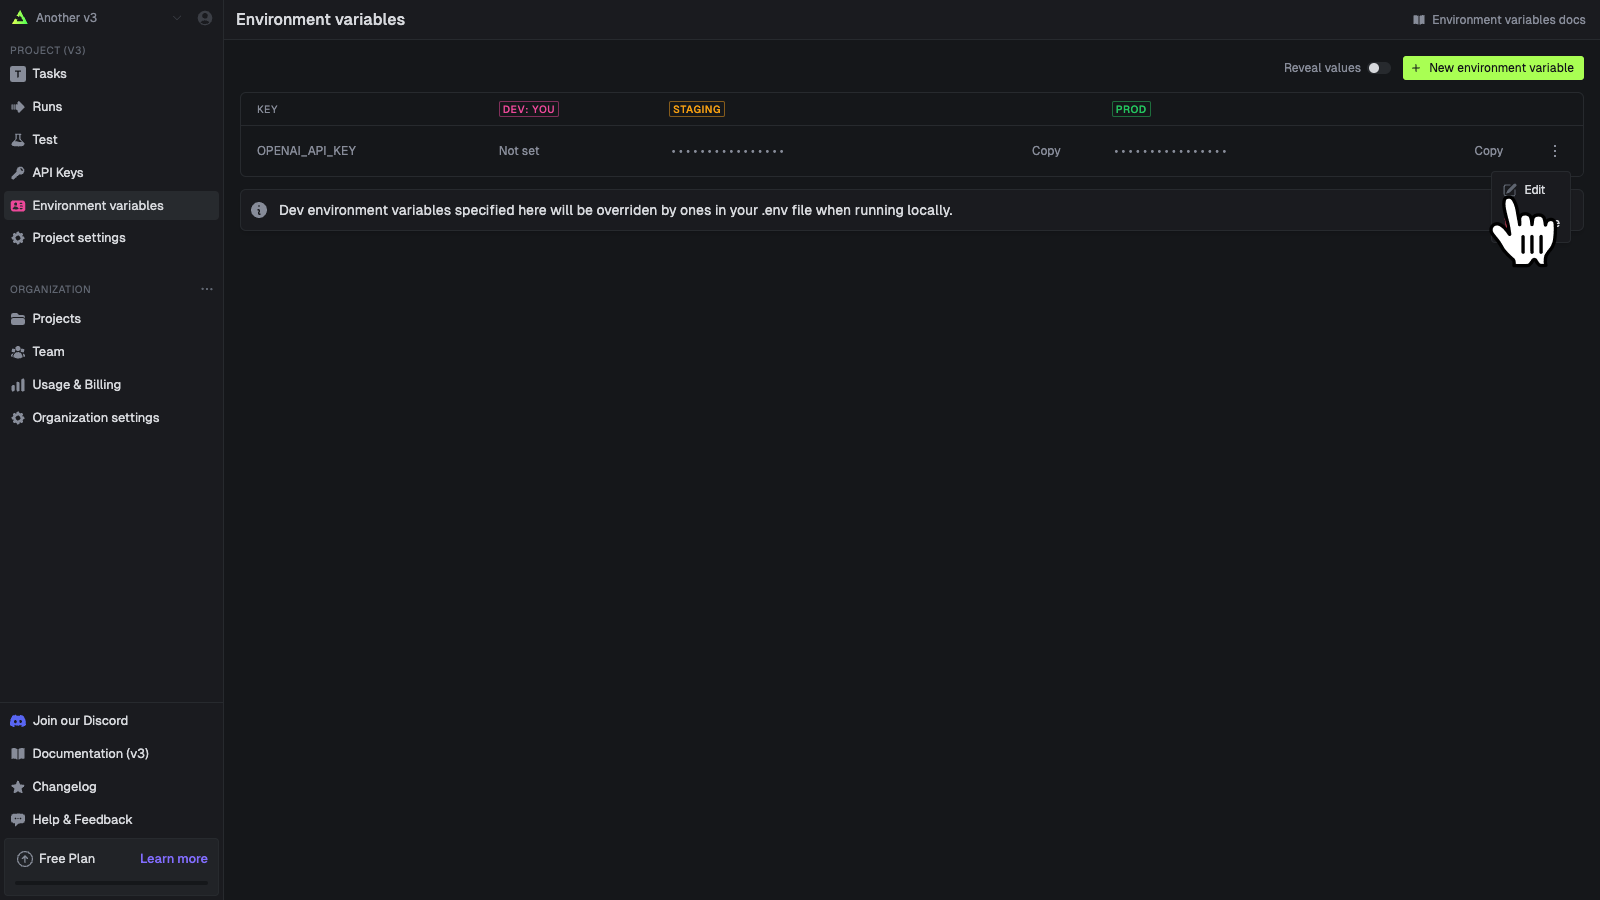This screenshot has width=1600, height=900.
Task: Click the user avatar icon at top left
Action: coord(204,17)
